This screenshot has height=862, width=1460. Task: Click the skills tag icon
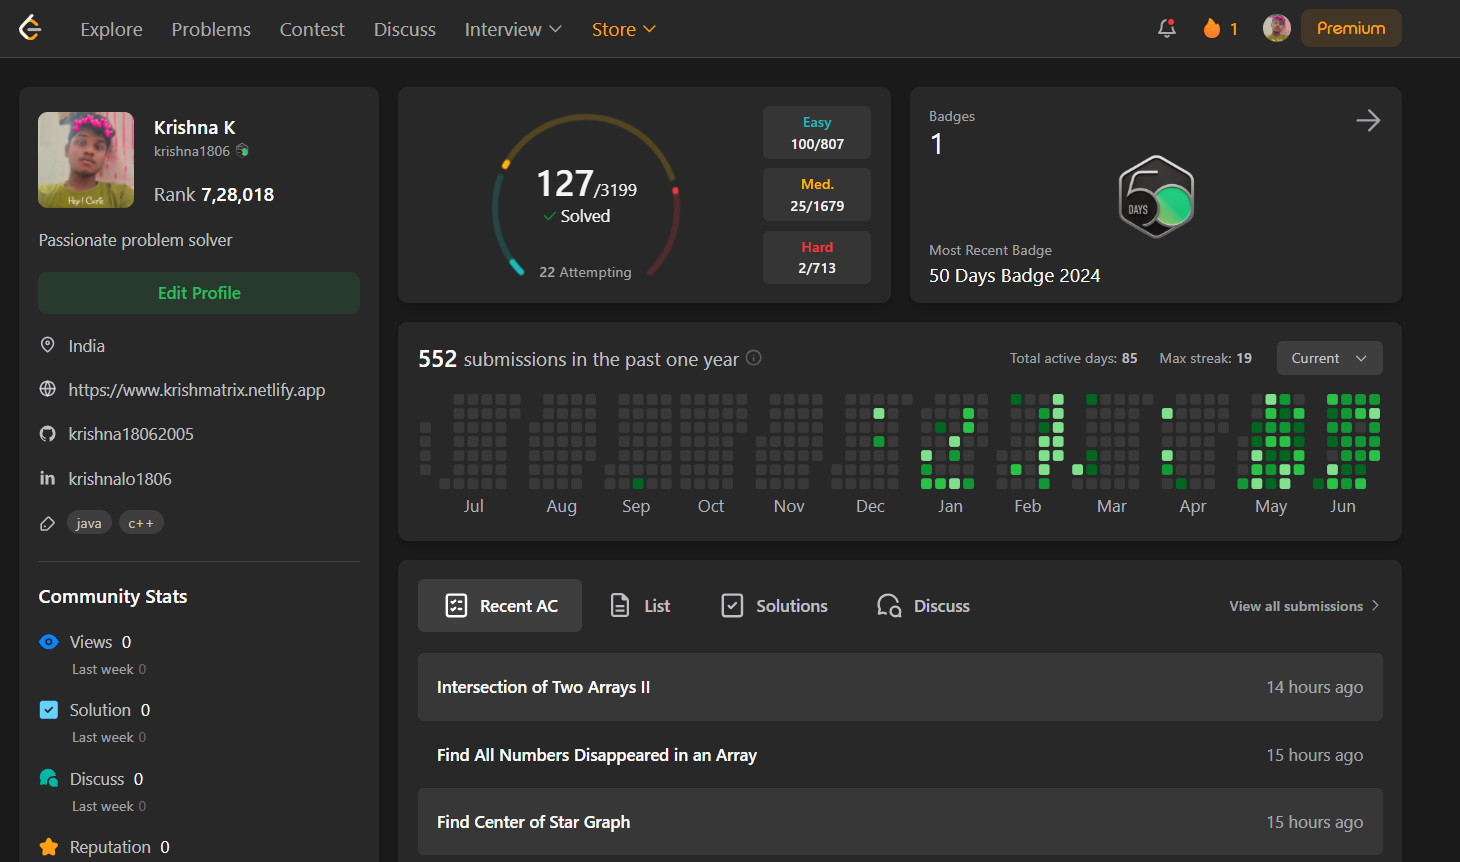click(x=47, y=523)
